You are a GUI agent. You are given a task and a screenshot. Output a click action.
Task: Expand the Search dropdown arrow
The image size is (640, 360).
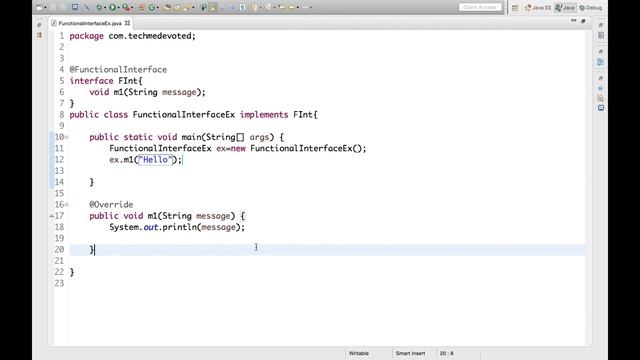click(x=193, y=7)
